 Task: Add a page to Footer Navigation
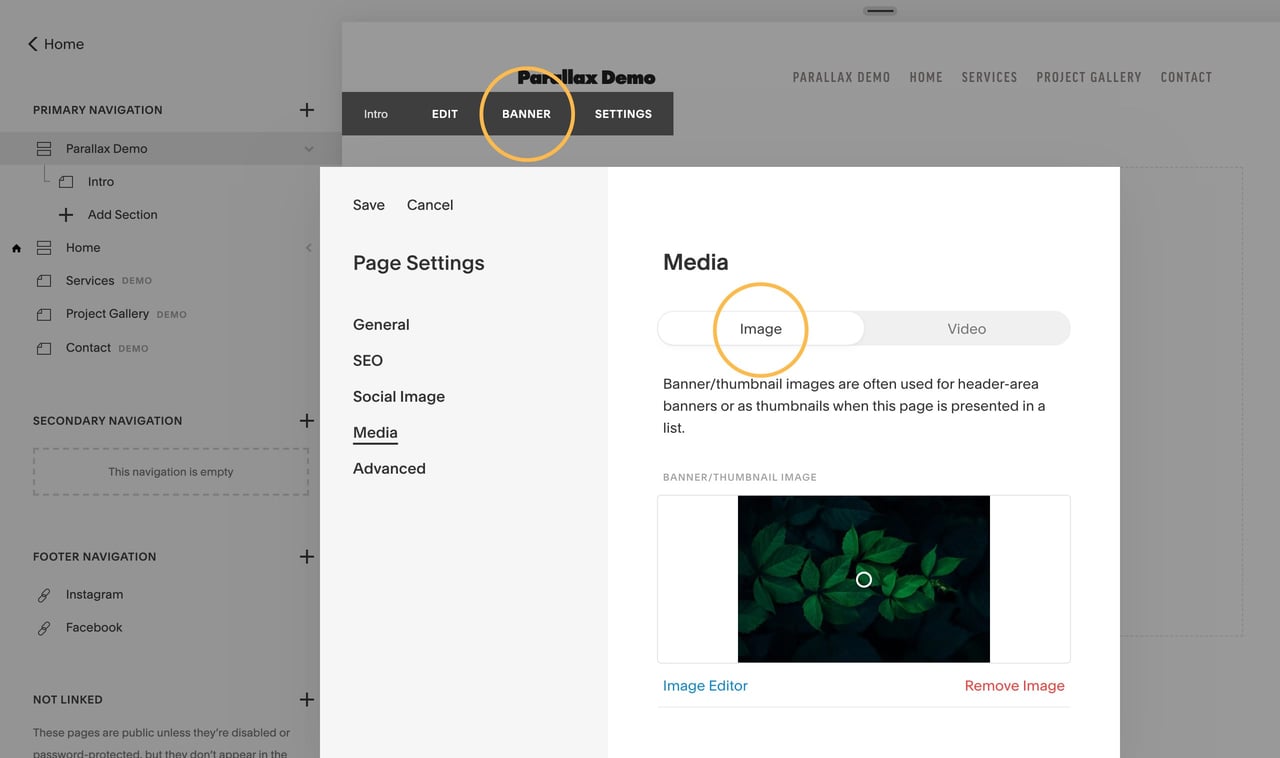click(x=307, y=556)
